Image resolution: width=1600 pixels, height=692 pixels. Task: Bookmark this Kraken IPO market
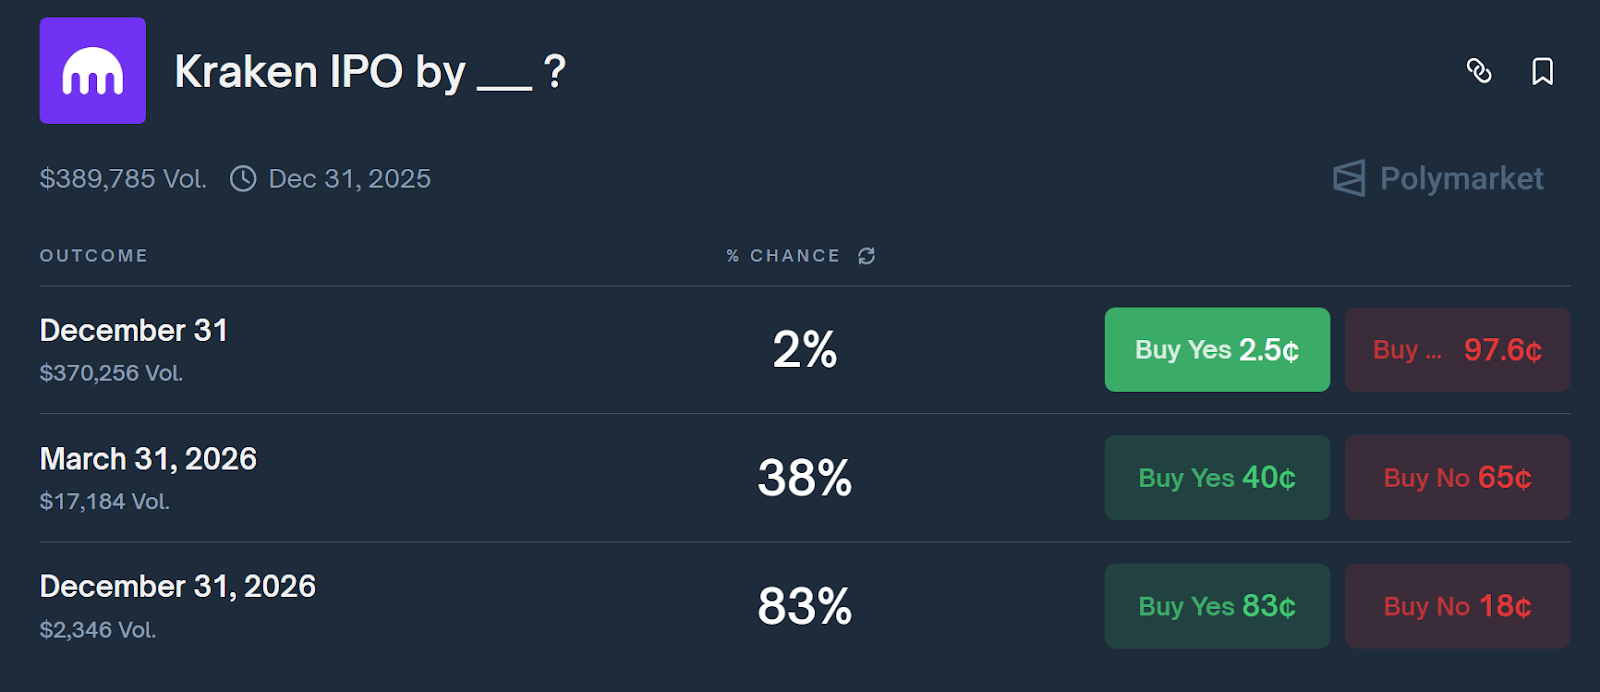[1542, 71]
